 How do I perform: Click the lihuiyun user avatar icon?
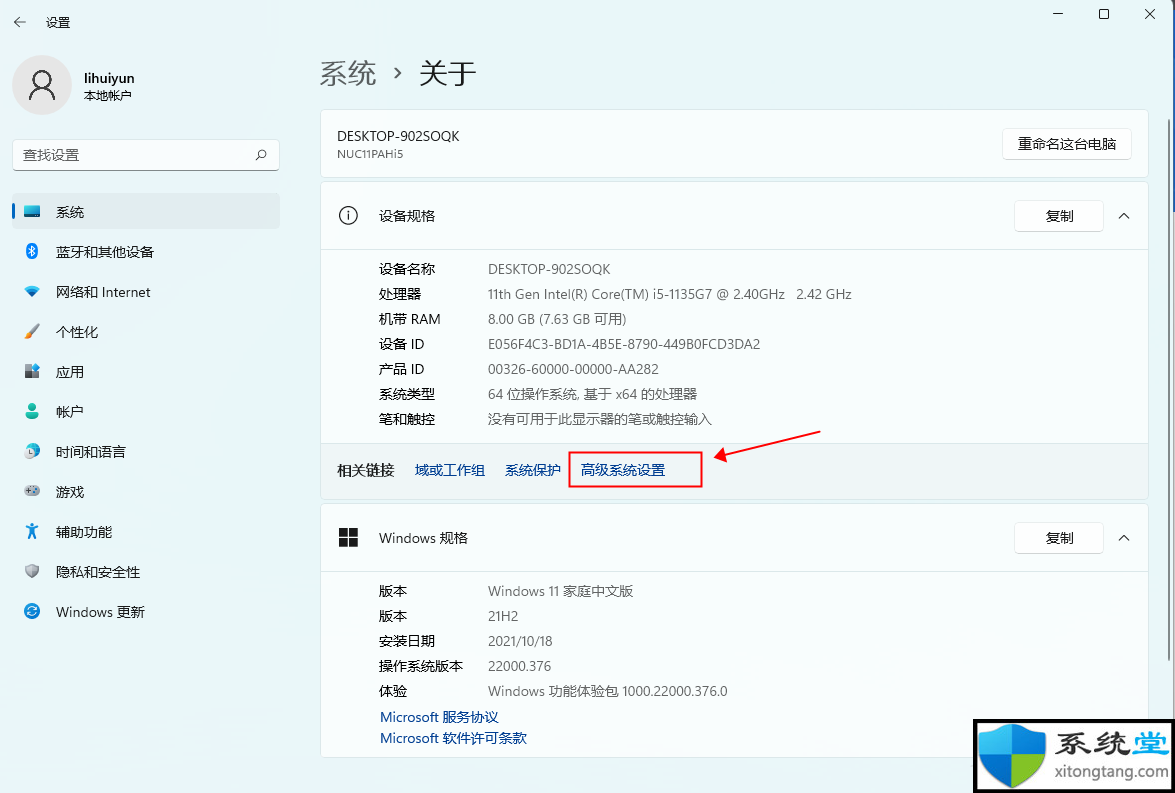coord(42,85)
